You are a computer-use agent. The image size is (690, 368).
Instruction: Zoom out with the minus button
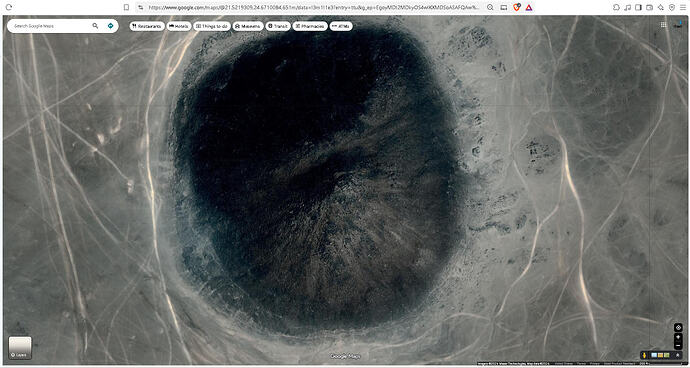pos(678,346)
